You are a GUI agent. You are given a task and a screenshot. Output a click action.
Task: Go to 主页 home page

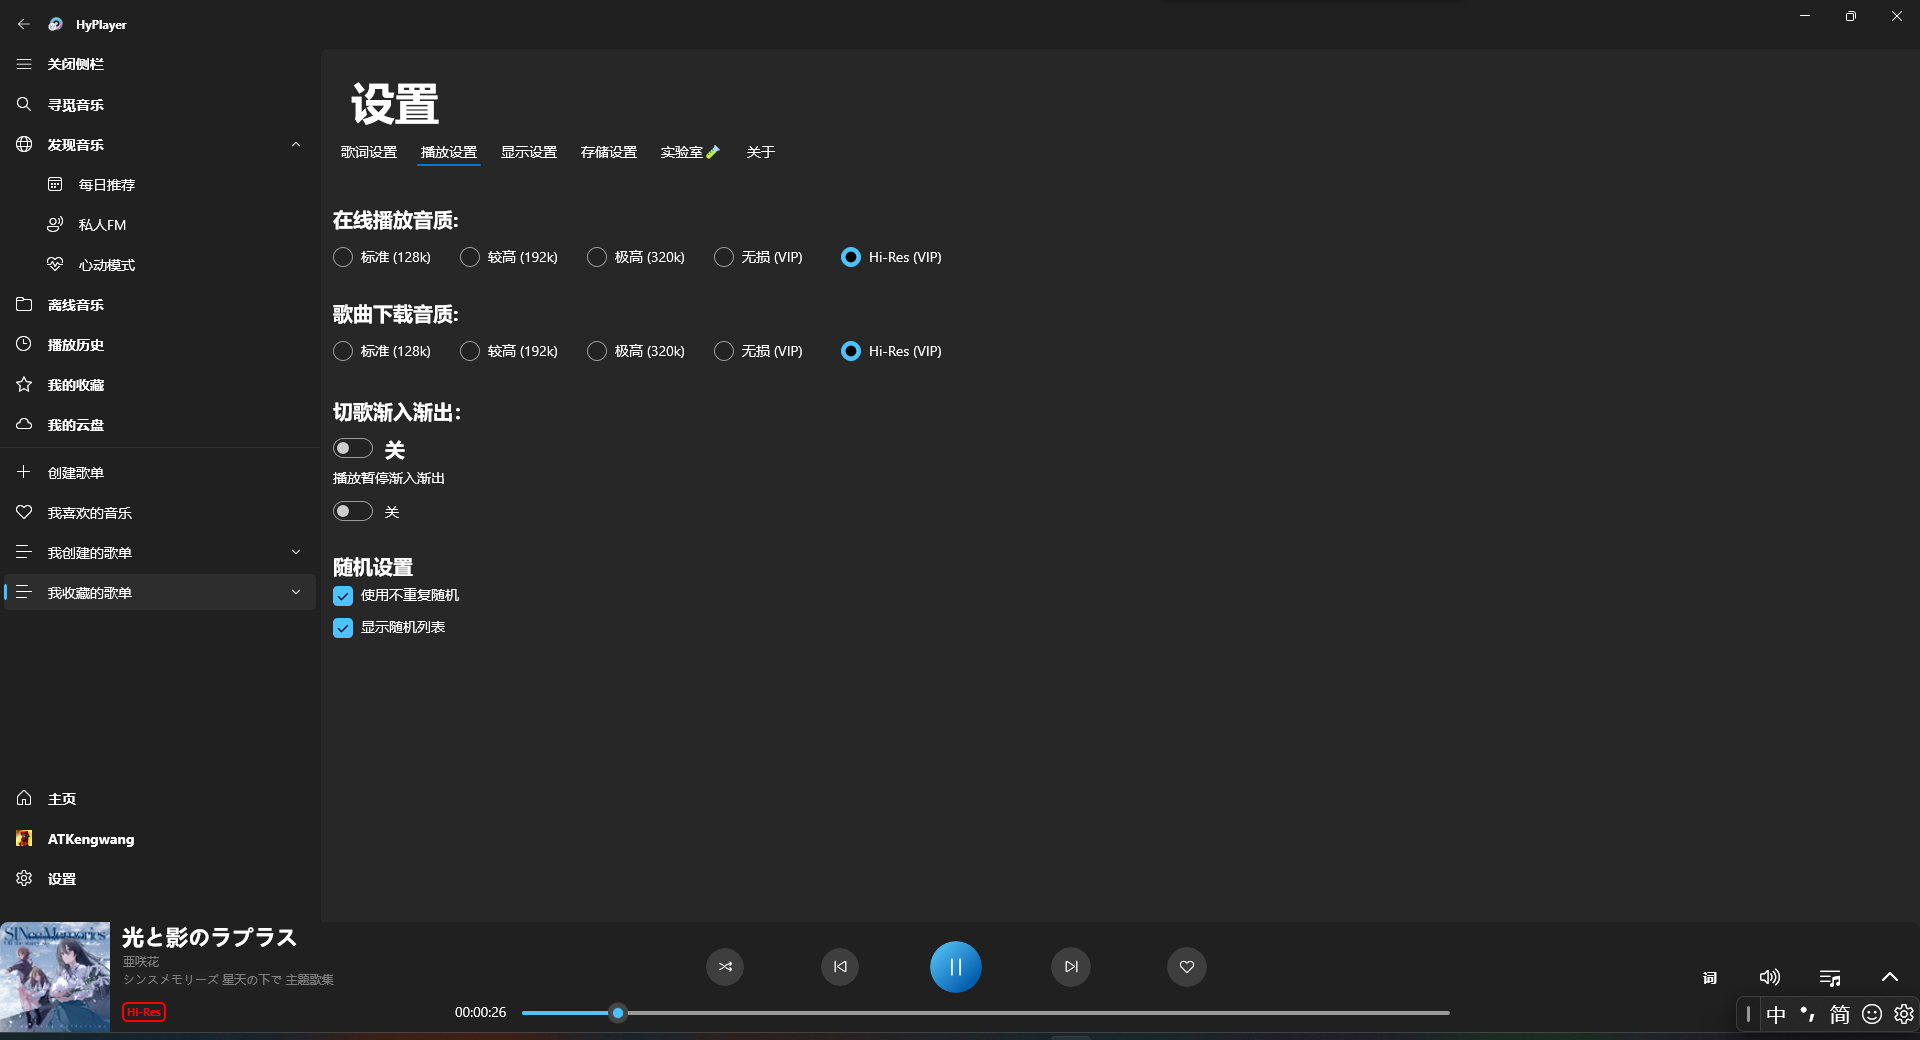click(62, 798)
